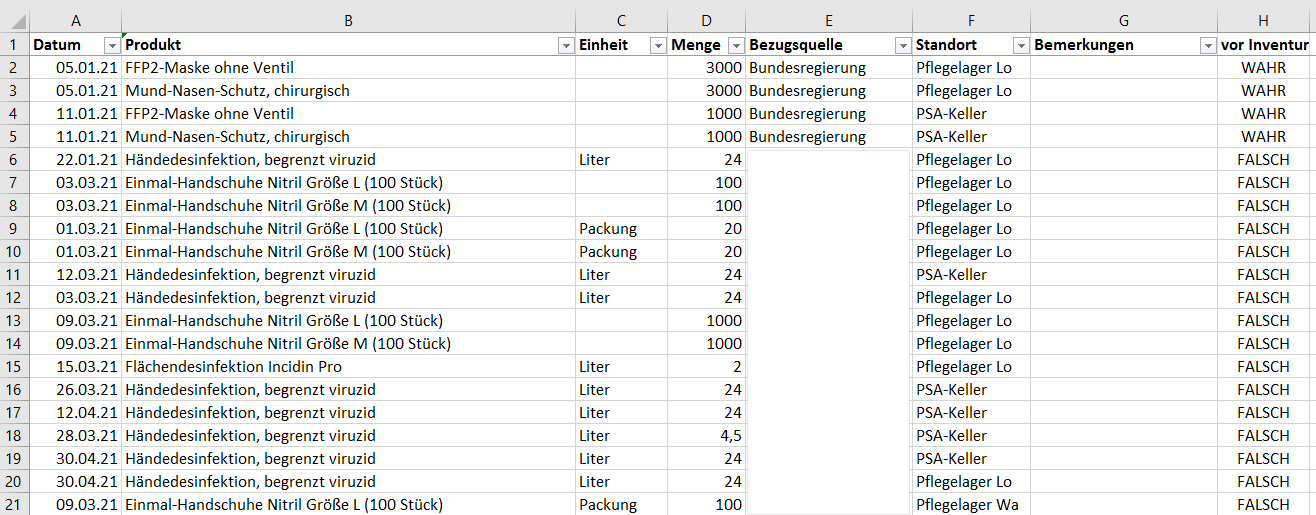Select 'PSA-Keller' location in row 4
Screen dimensions: 1316x515
click(x=971, y=114)
